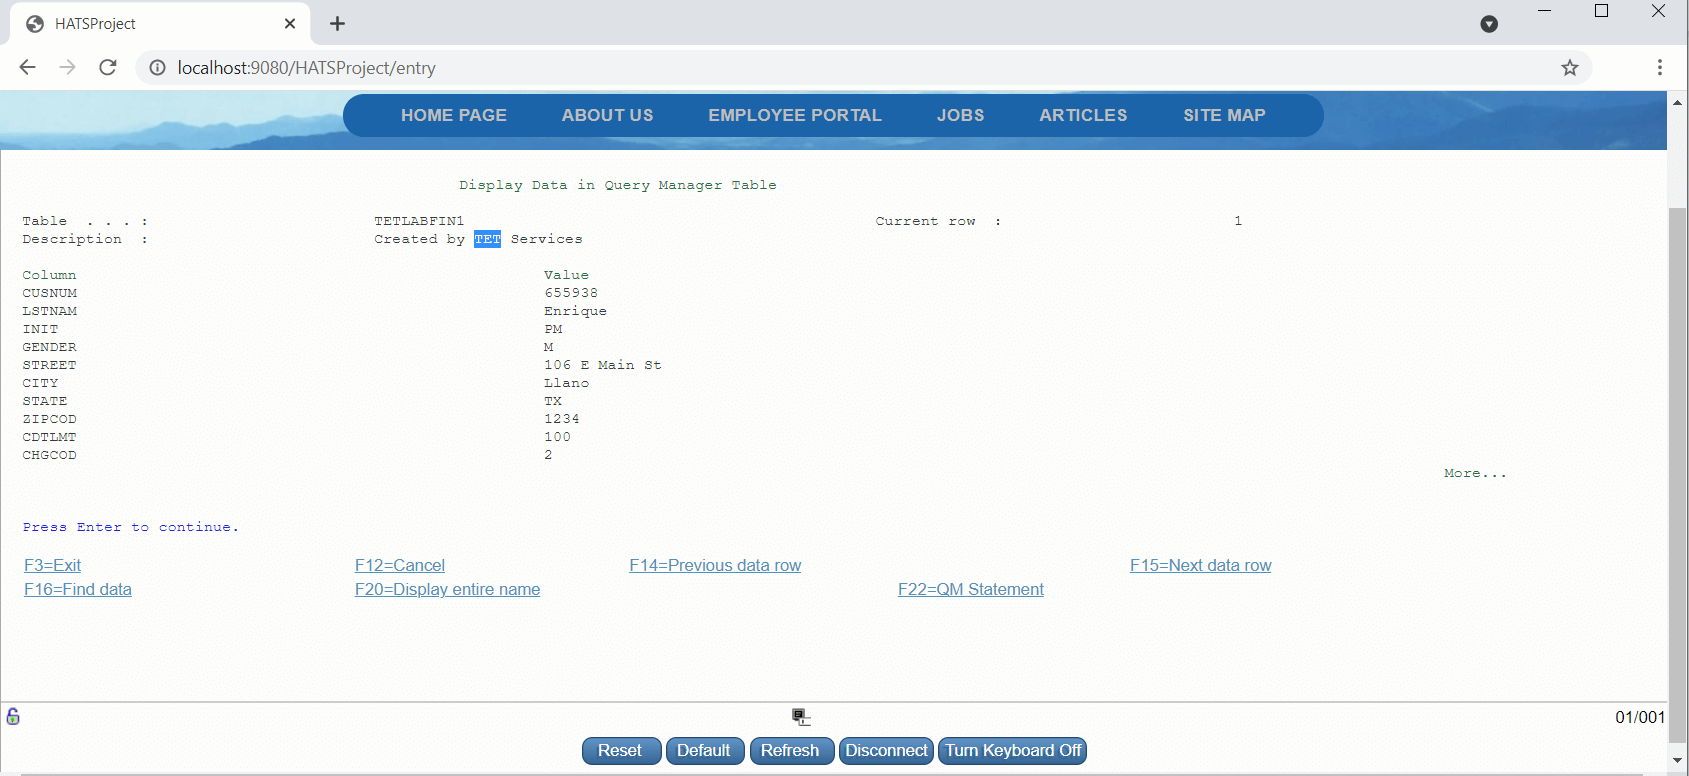
Task: Click the F3=Exit link
Action: pyautogui.click(x=52, y=565)
